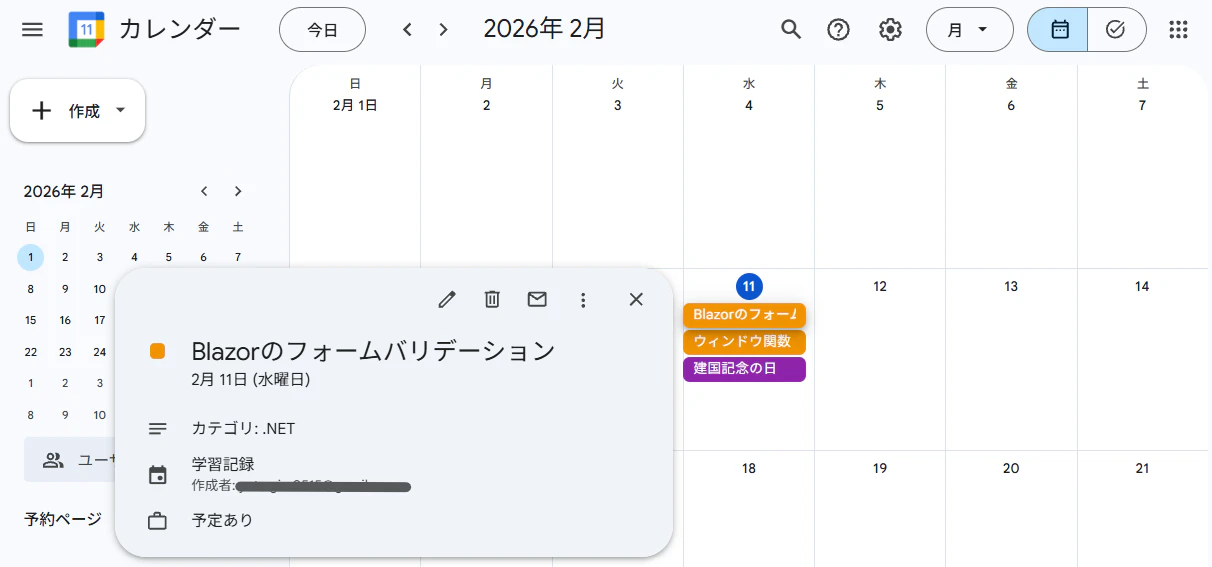1212x567 pixels.
Task: Select day 5 in main grid
Action: [880, 105]
